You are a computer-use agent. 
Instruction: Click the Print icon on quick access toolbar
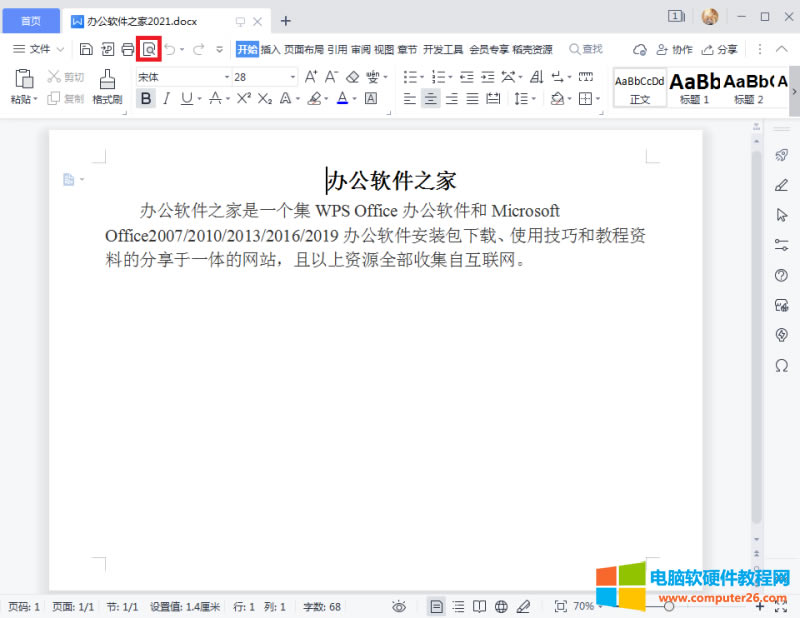128,48
